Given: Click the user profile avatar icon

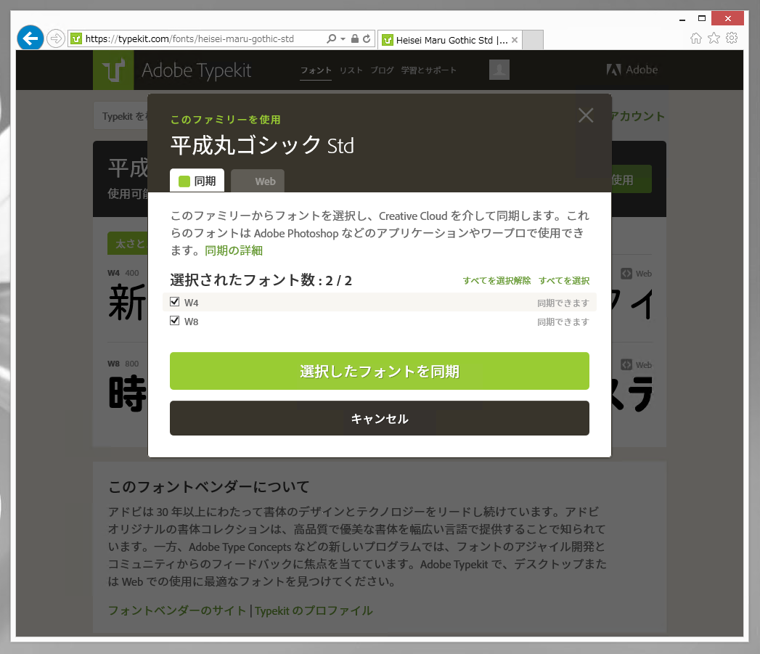Looking at the screenshot, I should pos(499,70).
